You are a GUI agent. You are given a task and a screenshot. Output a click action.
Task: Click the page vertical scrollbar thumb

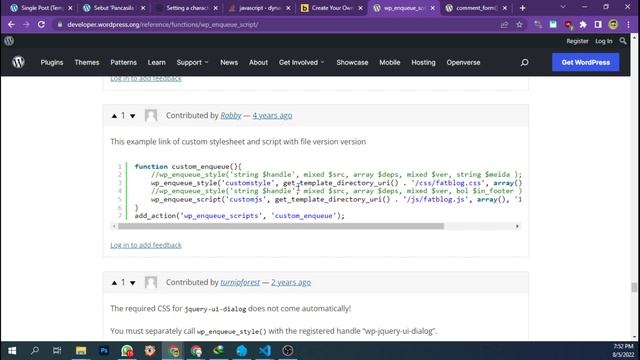[x=634, y=287]
